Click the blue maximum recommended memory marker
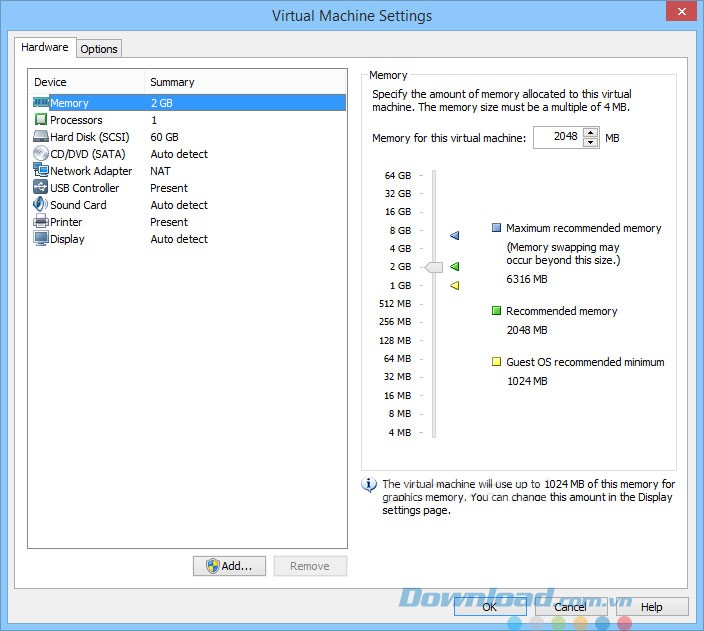Screen dimensions: 704x631 454,236
